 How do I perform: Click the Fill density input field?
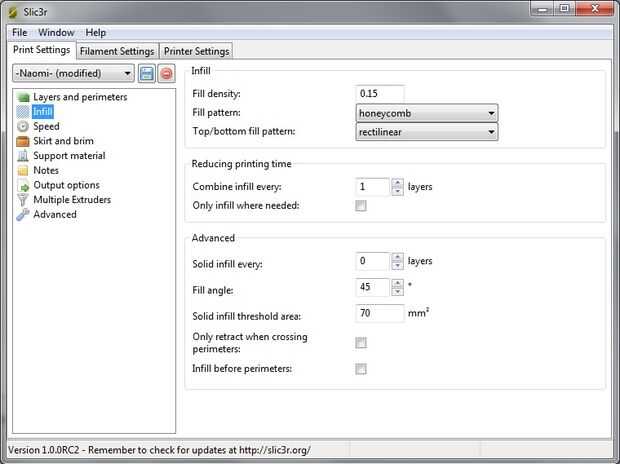(380, 94)
